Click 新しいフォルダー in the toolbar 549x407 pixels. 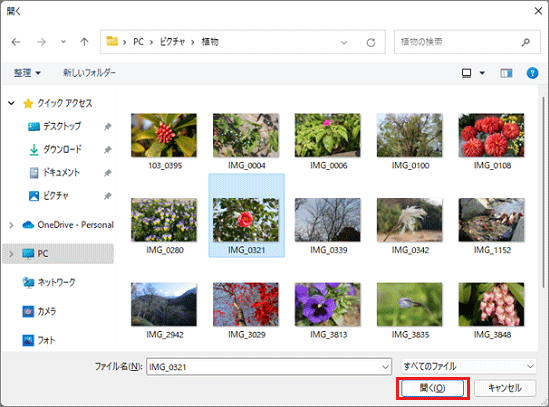coord(89,73)
